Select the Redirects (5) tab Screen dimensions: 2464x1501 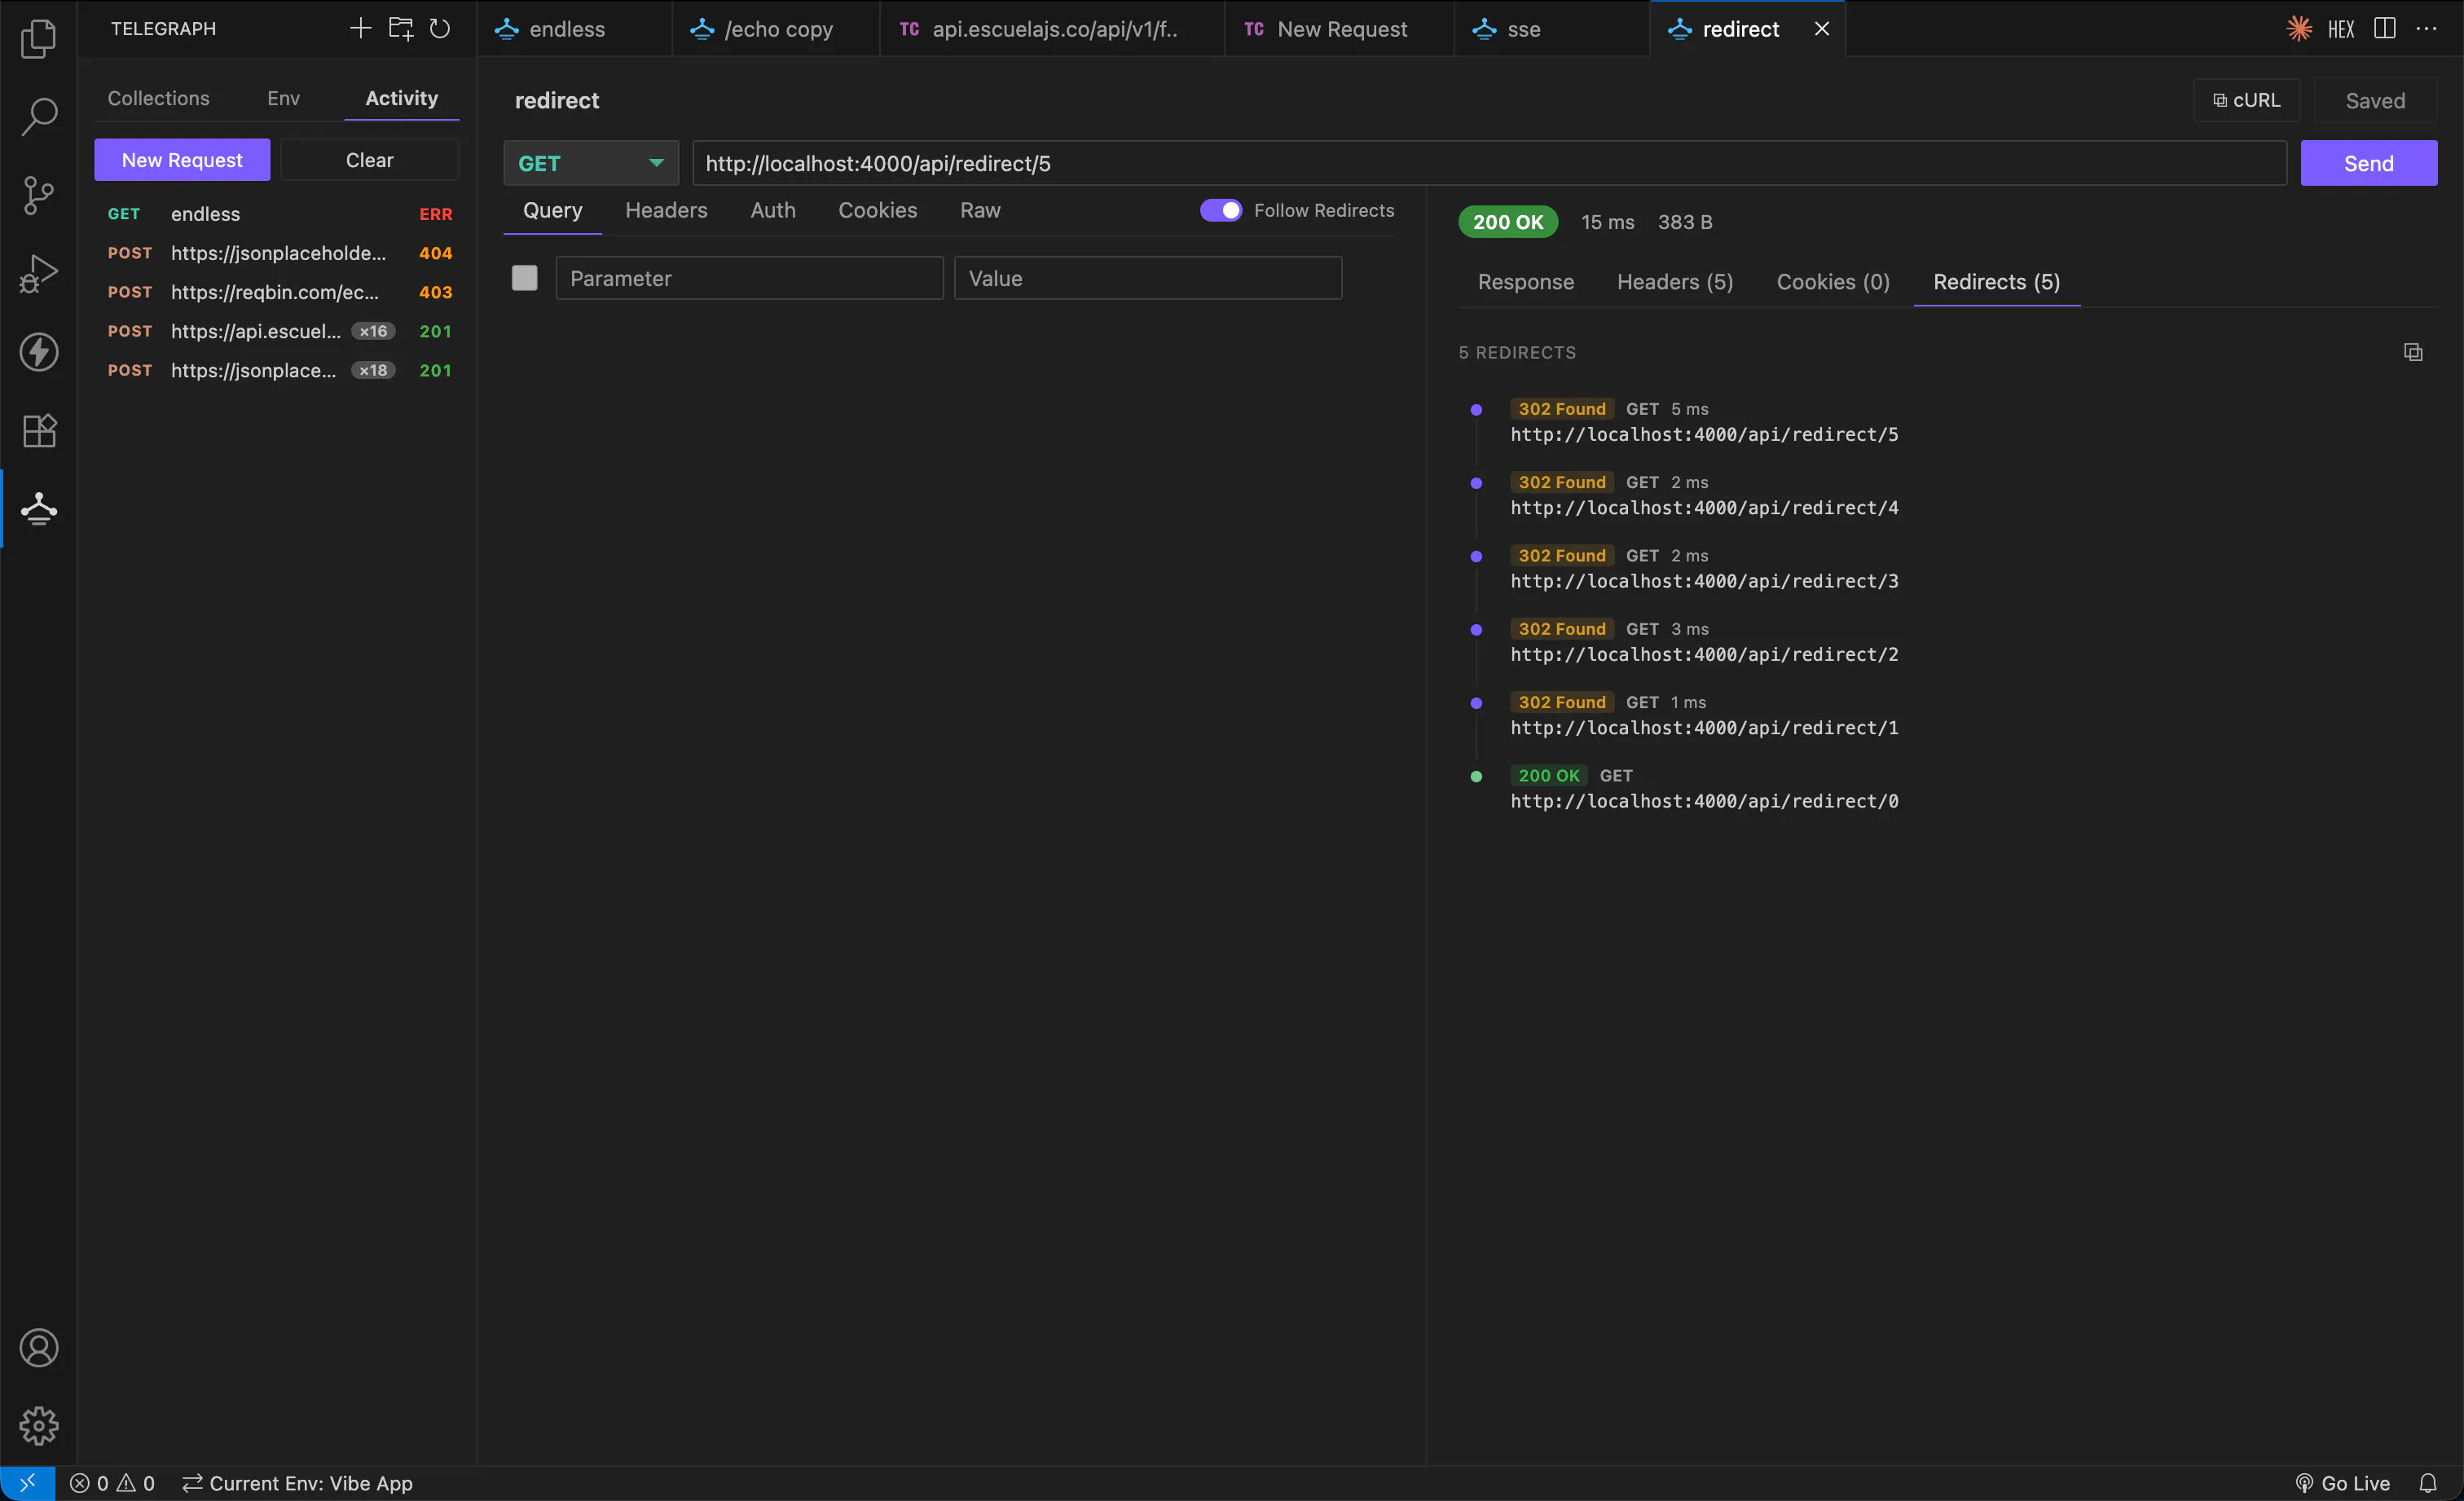click(x=1996, y=282)
